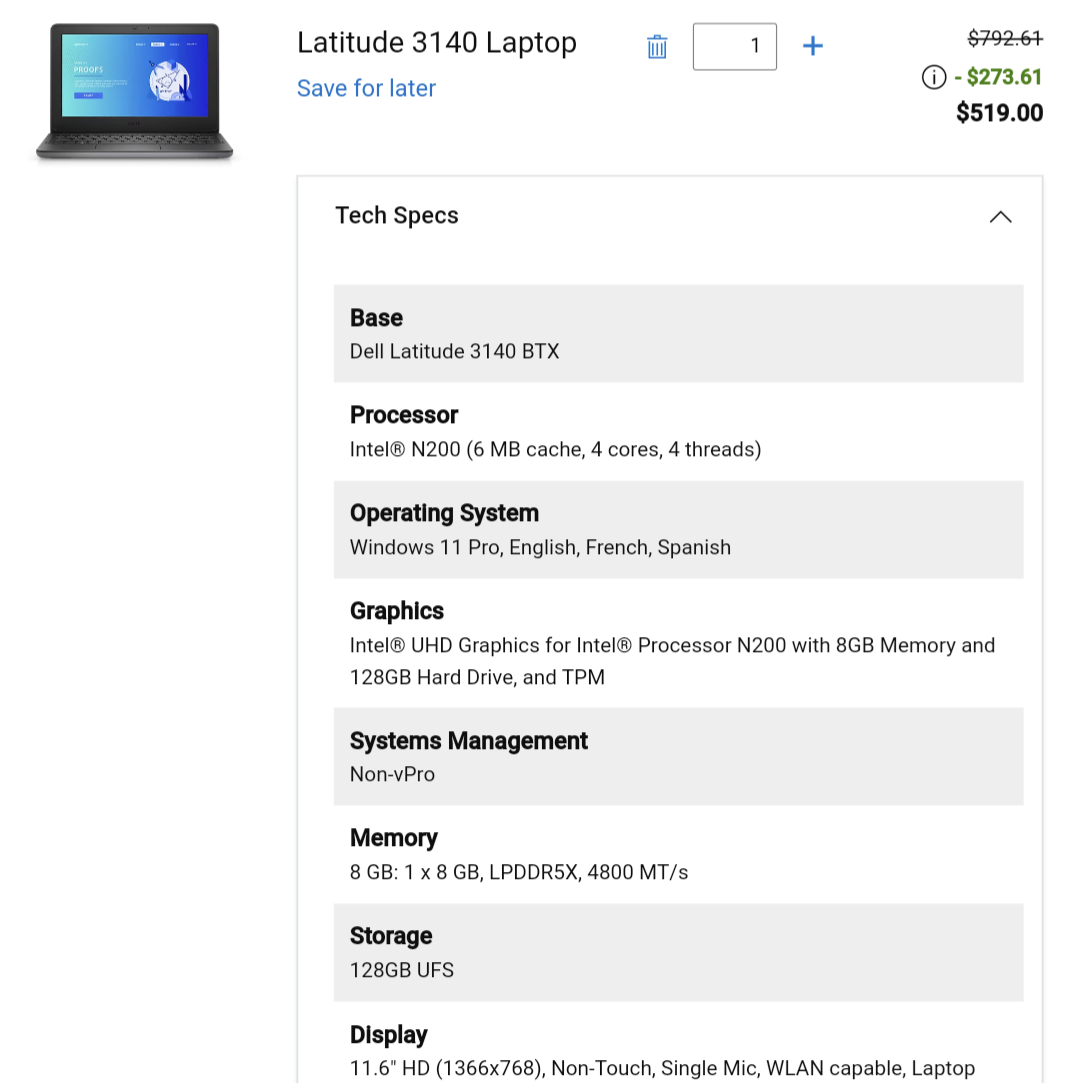Click the Save for later link
Screen dimensions: 1080x1083
pos(366,88)
